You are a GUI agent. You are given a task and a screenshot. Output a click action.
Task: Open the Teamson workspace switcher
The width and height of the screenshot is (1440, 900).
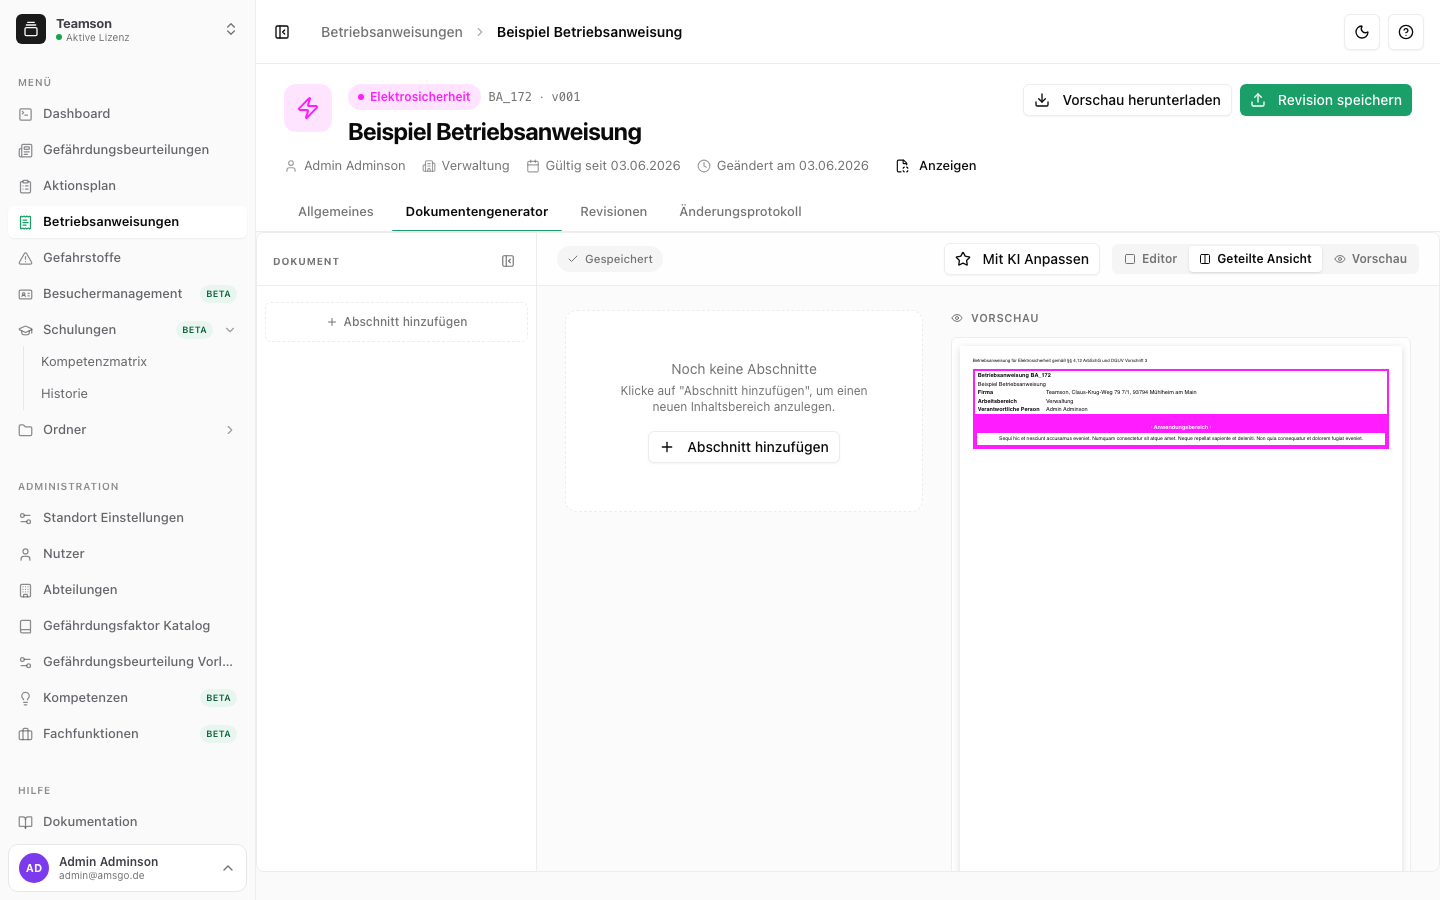tap(127, 30)
